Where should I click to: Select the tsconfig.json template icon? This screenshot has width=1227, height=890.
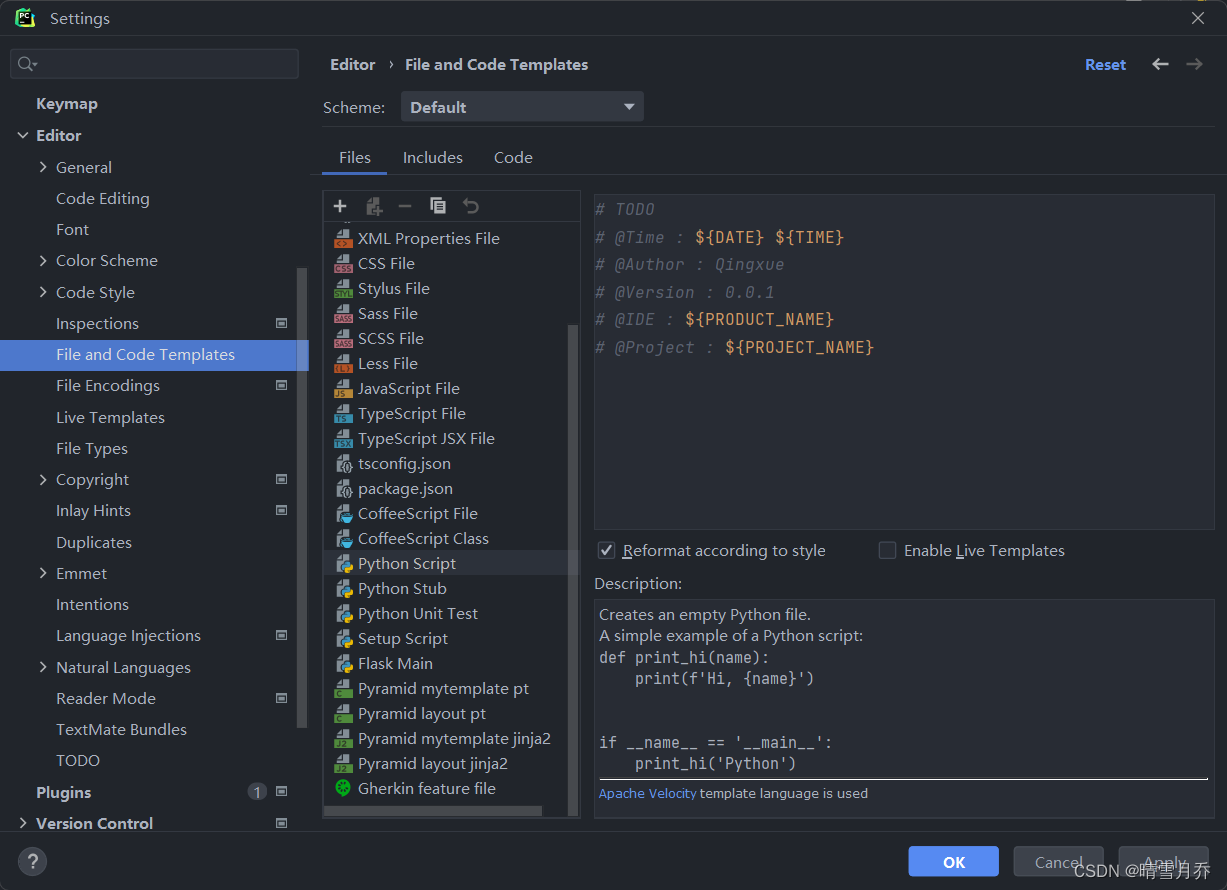[x=343, y=463]
